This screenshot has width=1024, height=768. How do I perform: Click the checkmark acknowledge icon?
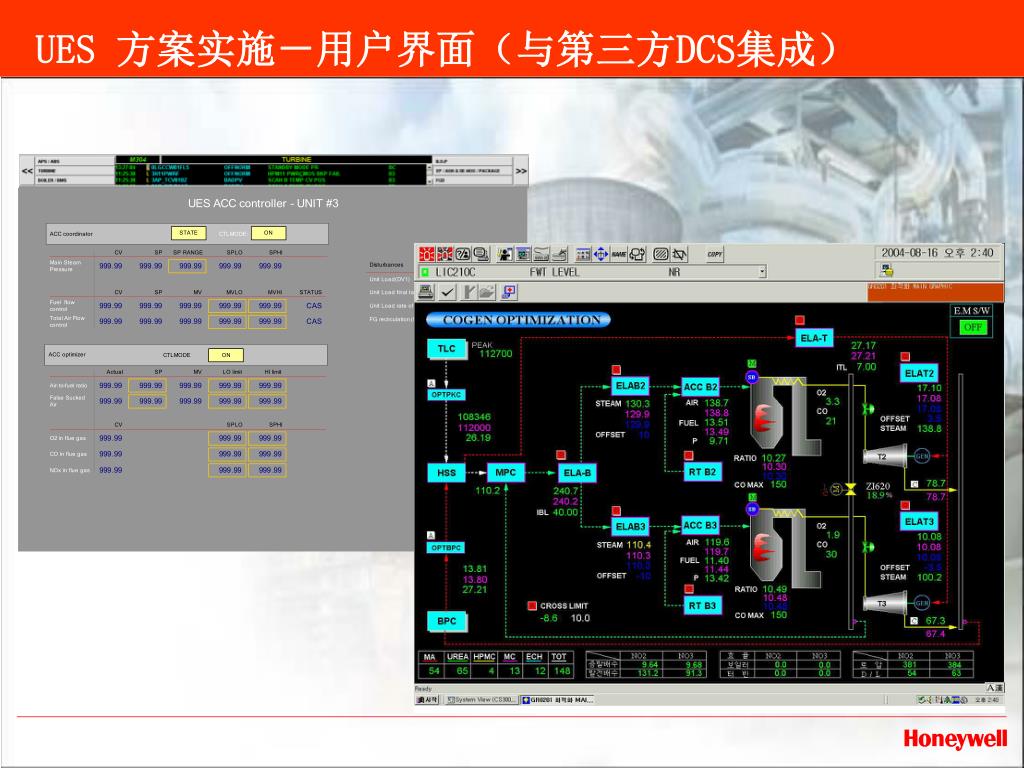pos(447,291)
